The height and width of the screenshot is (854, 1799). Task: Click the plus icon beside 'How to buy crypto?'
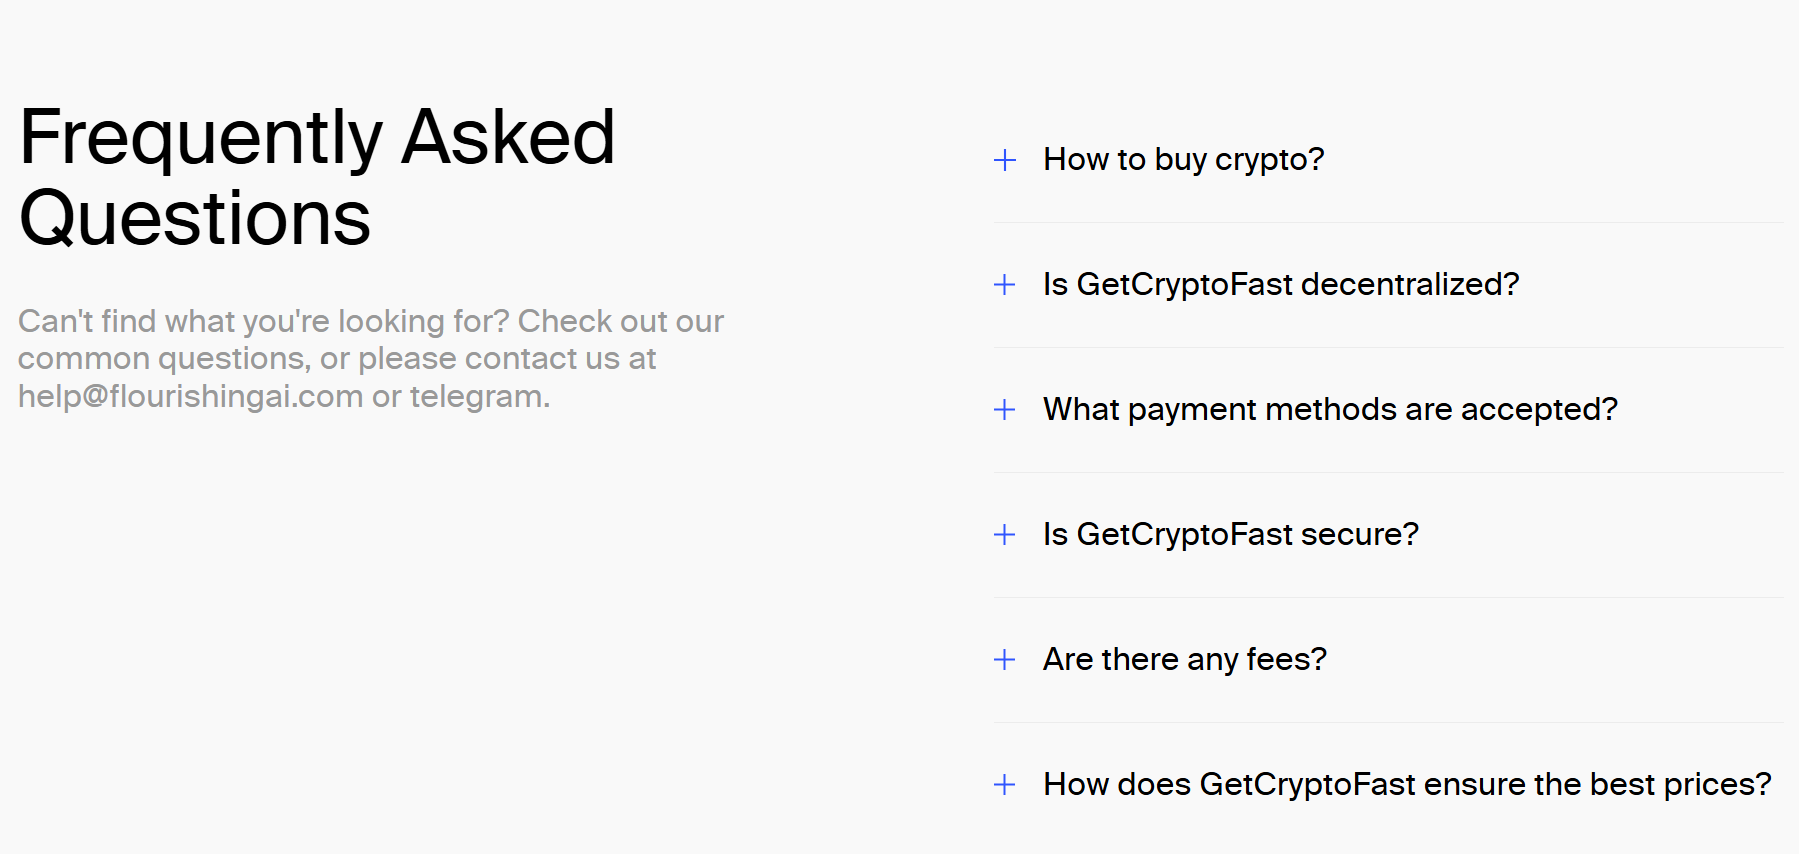tap(1005, 160)
